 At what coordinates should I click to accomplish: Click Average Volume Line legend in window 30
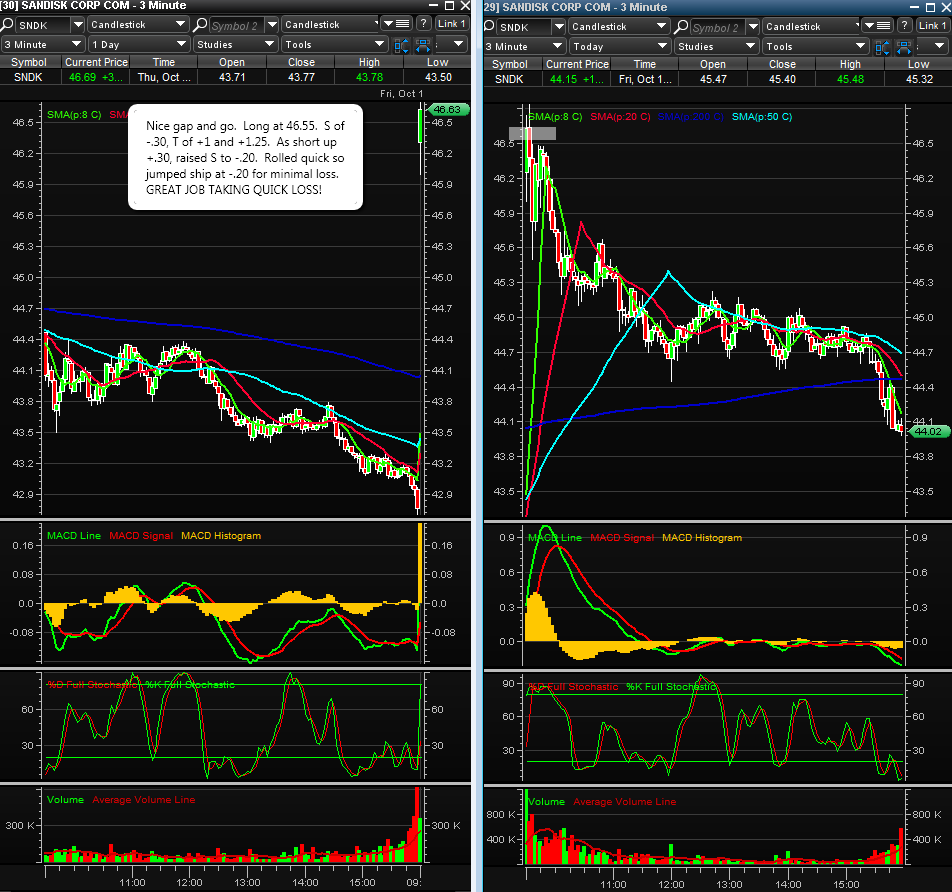pyautogui.click(x=144, y=800)
